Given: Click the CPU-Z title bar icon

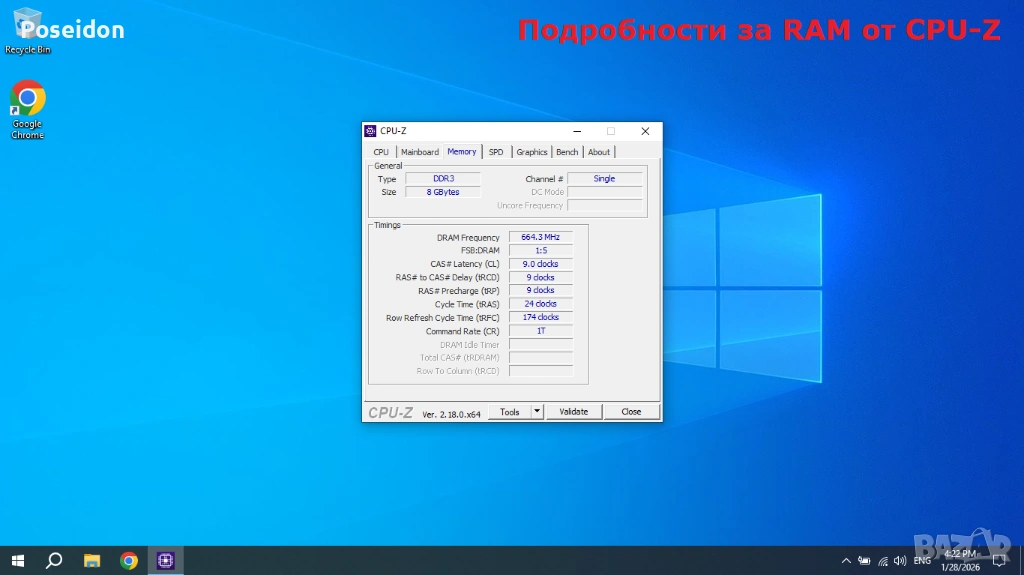Looking at the screenshot, I should click(x=371, y=131).
